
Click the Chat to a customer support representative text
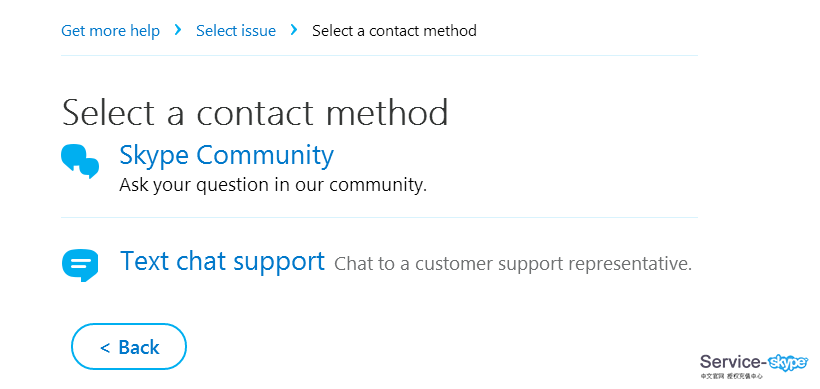[513, 264]
